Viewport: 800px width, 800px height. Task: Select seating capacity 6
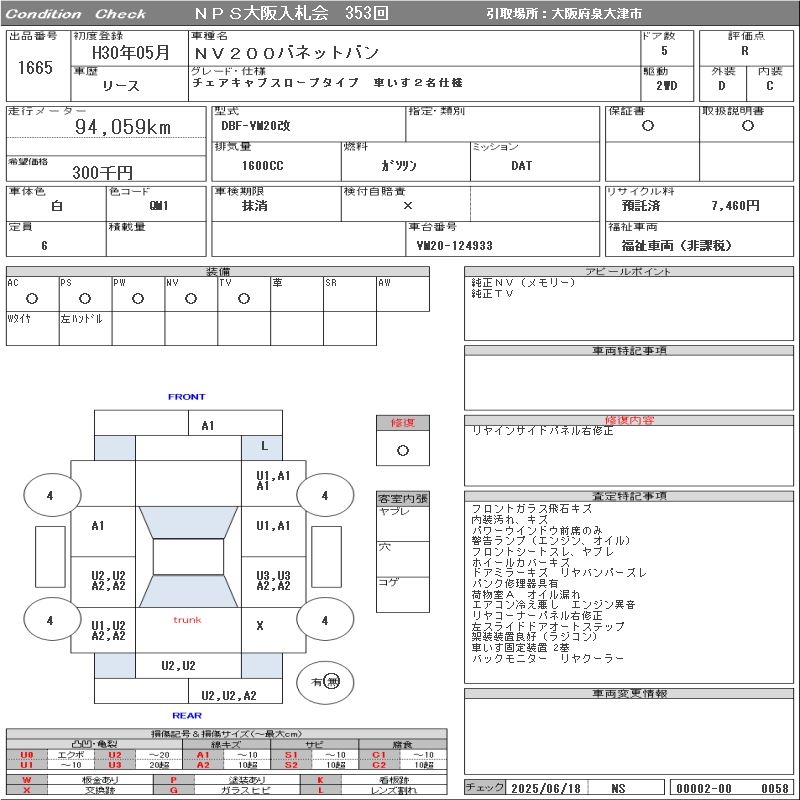[44, 245]
